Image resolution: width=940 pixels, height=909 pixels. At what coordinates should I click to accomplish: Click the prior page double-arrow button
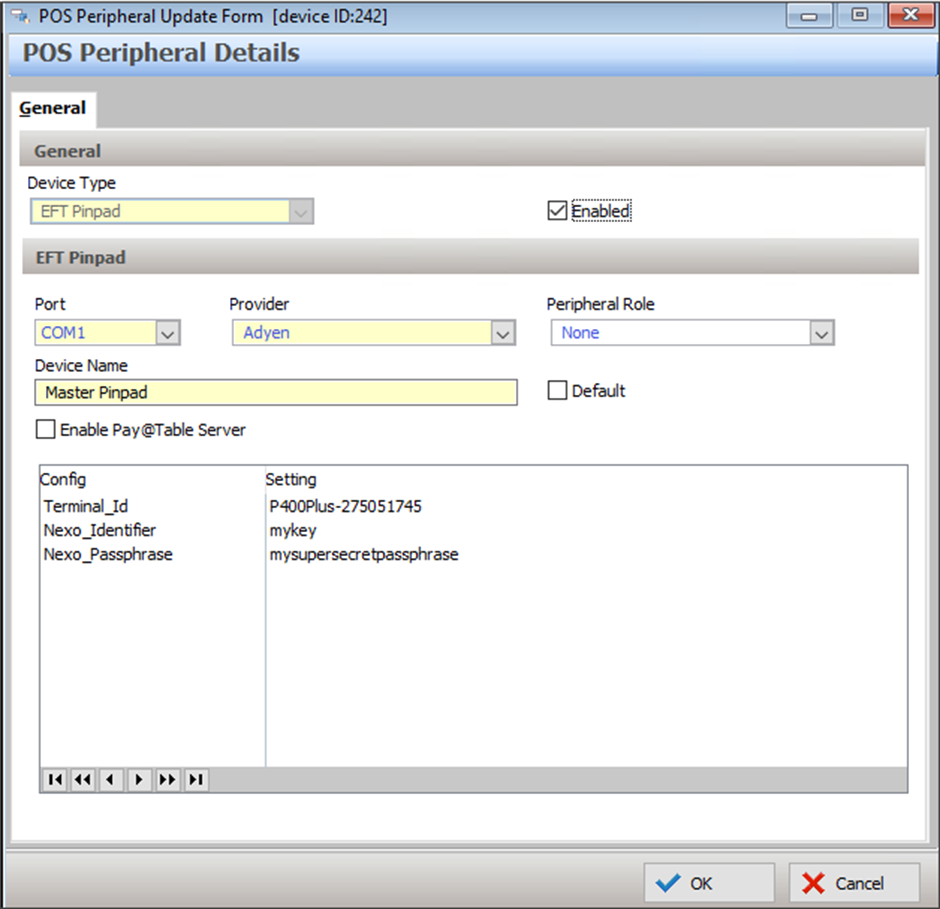coord(82,780)
